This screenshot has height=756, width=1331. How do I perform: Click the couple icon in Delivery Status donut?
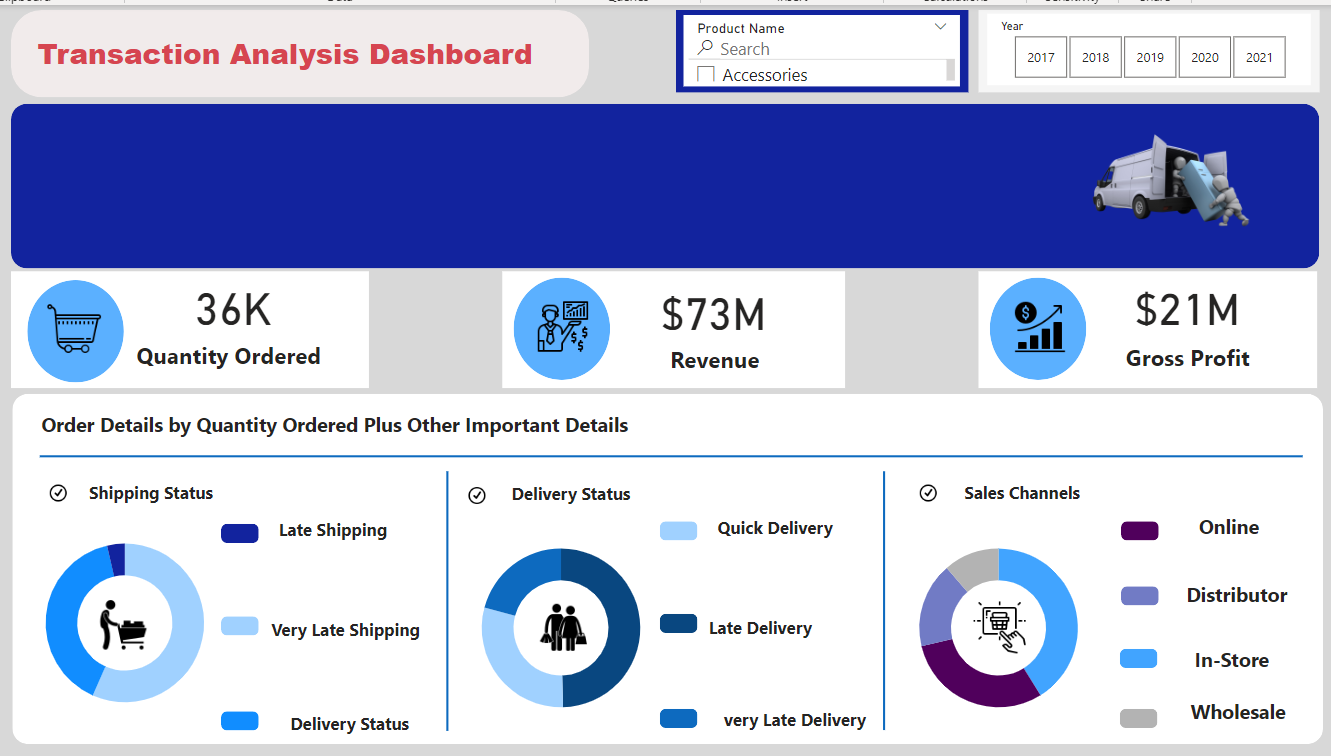(x=560, y=627)
